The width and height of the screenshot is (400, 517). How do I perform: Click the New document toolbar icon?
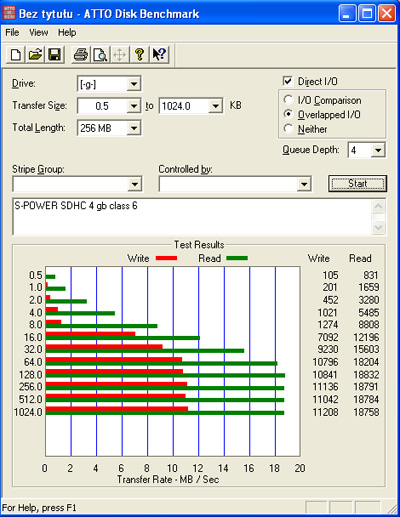point(15,55)
